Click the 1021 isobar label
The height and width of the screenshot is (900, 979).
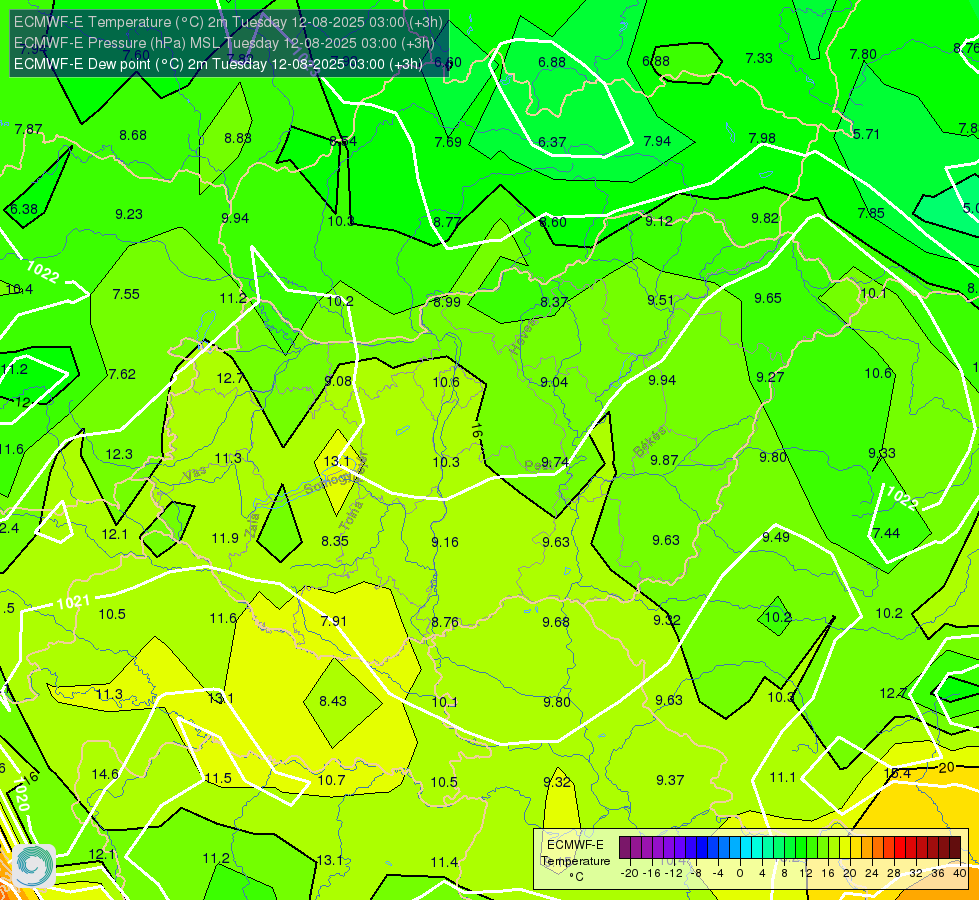74,602
